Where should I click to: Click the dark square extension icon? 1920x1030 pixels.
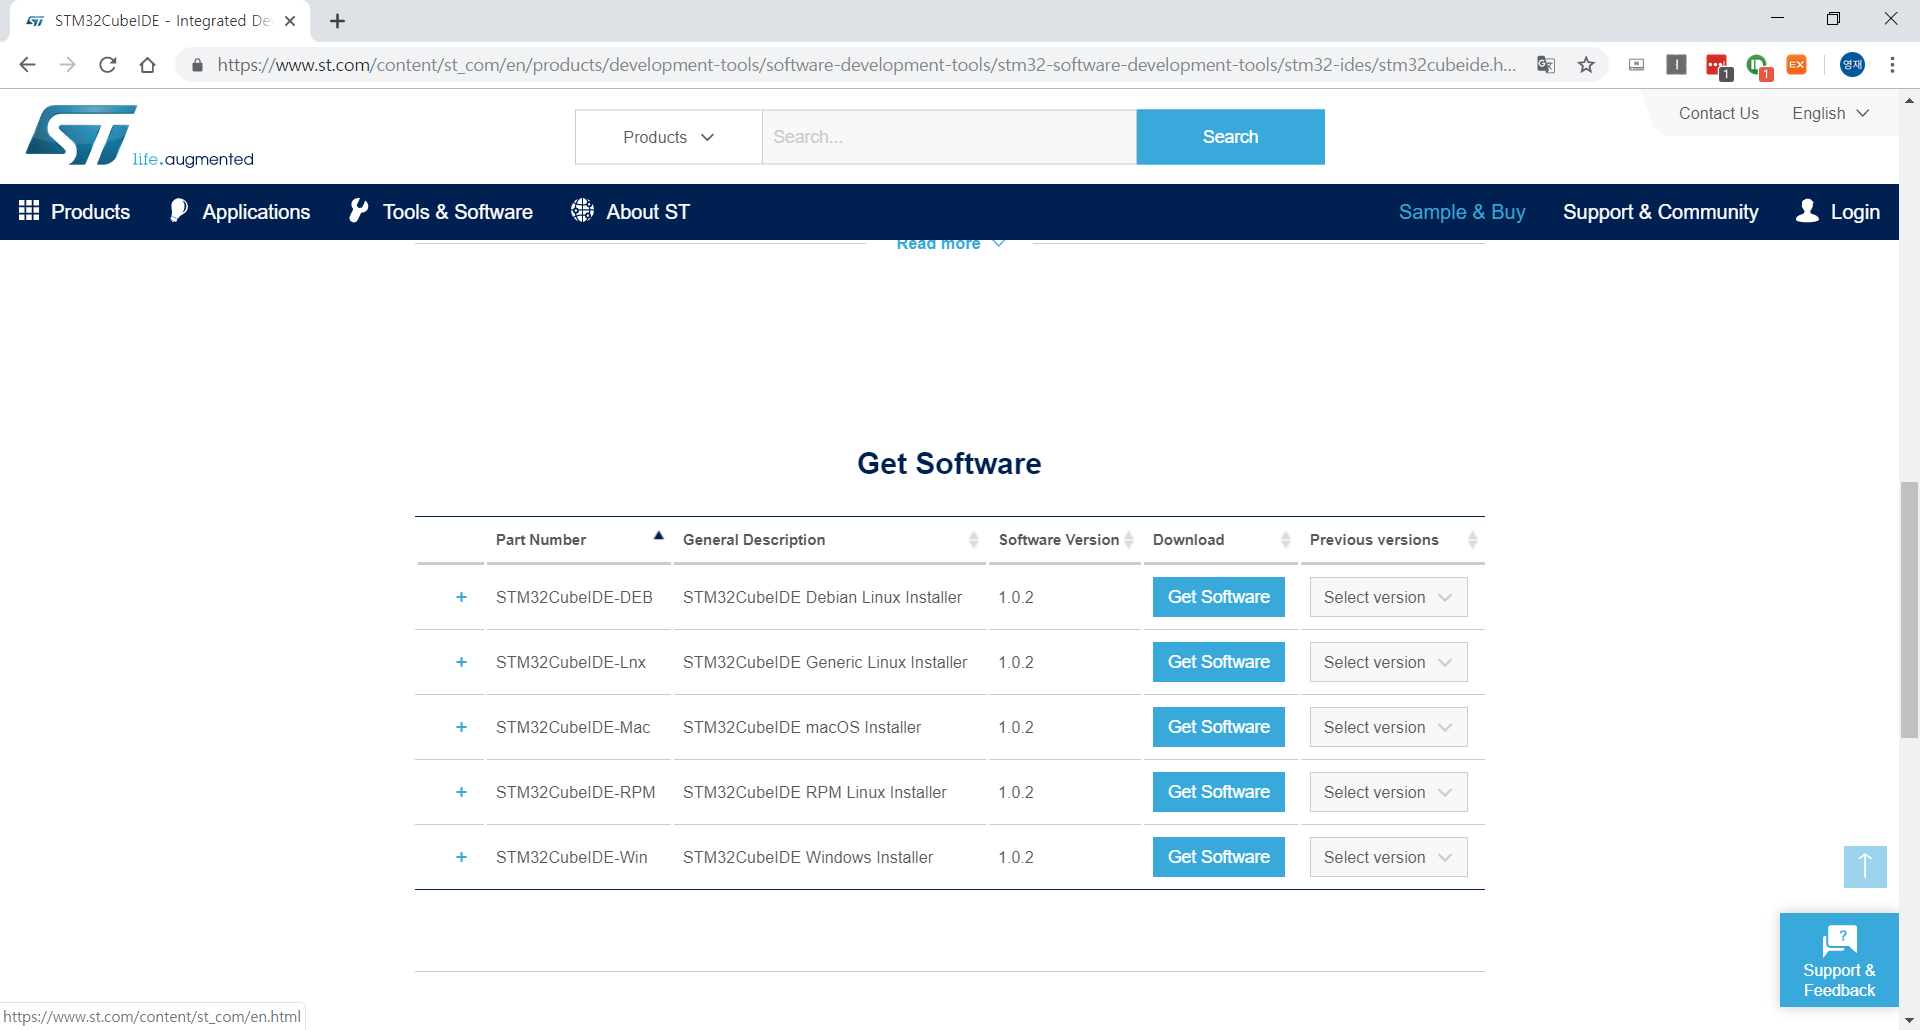pyautogui.click(x=1676, y=65)
